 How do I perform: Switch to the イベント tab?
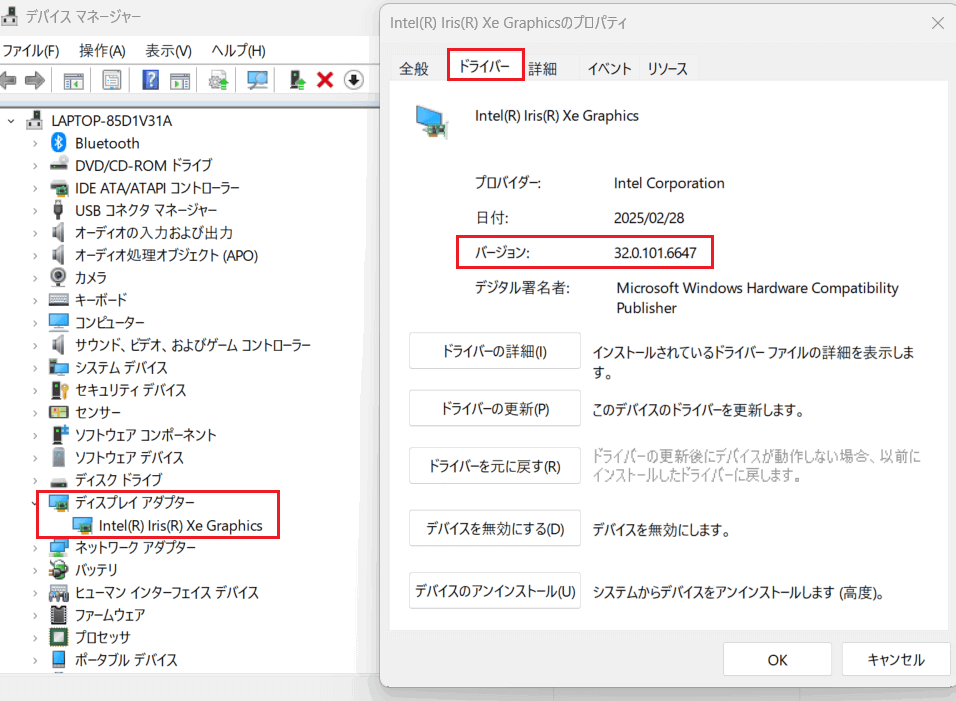[609, 68]
